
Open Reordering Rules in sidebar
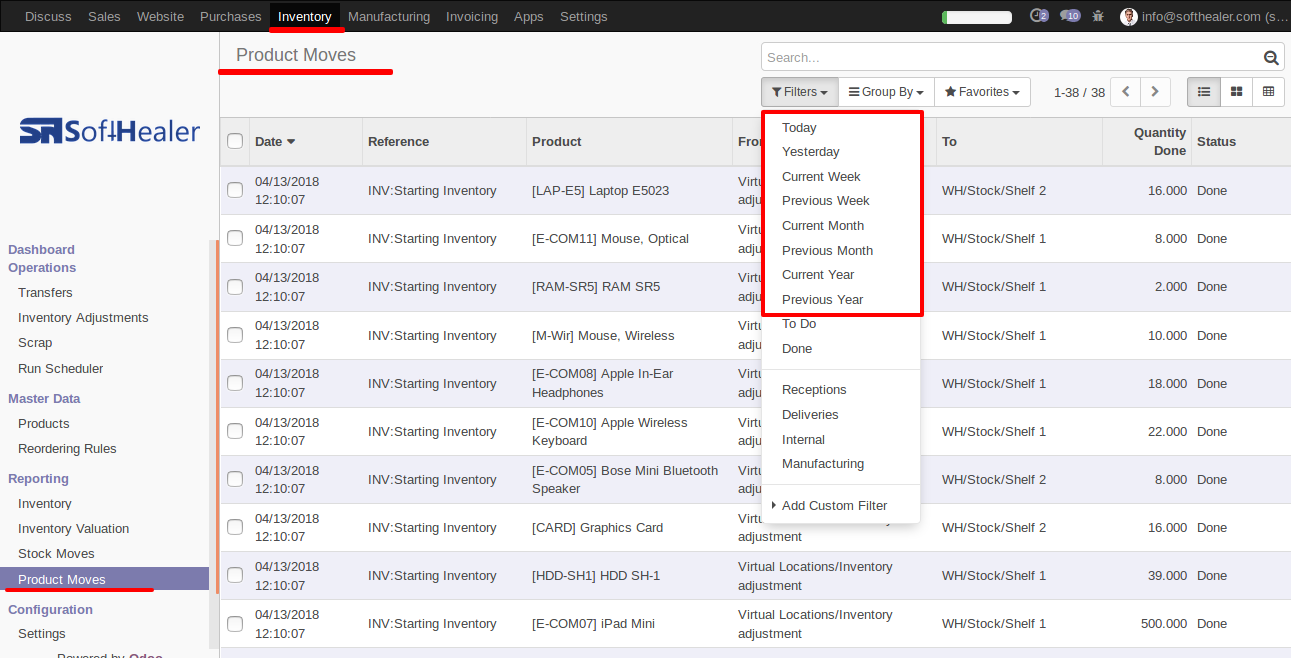coord(67,449)
